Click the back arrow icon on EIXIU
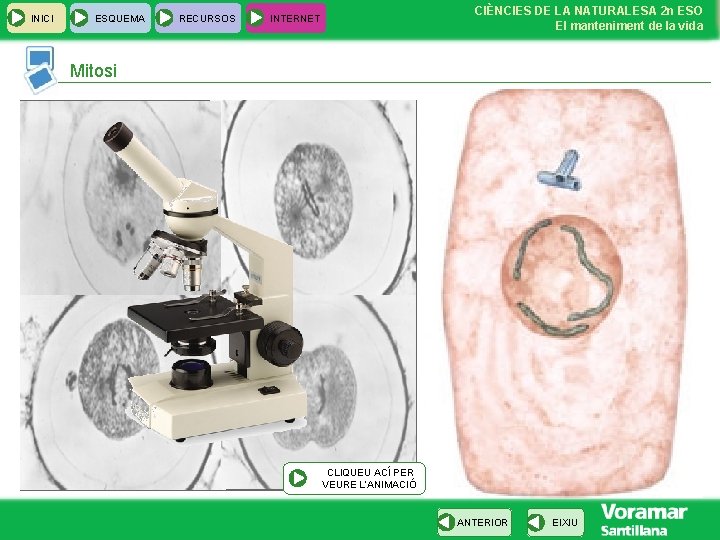 tap(536, 522)
